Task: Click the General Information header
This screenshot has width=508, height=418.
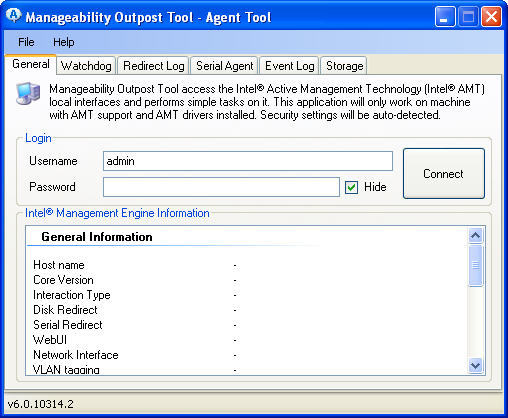Action: (97, 237)
